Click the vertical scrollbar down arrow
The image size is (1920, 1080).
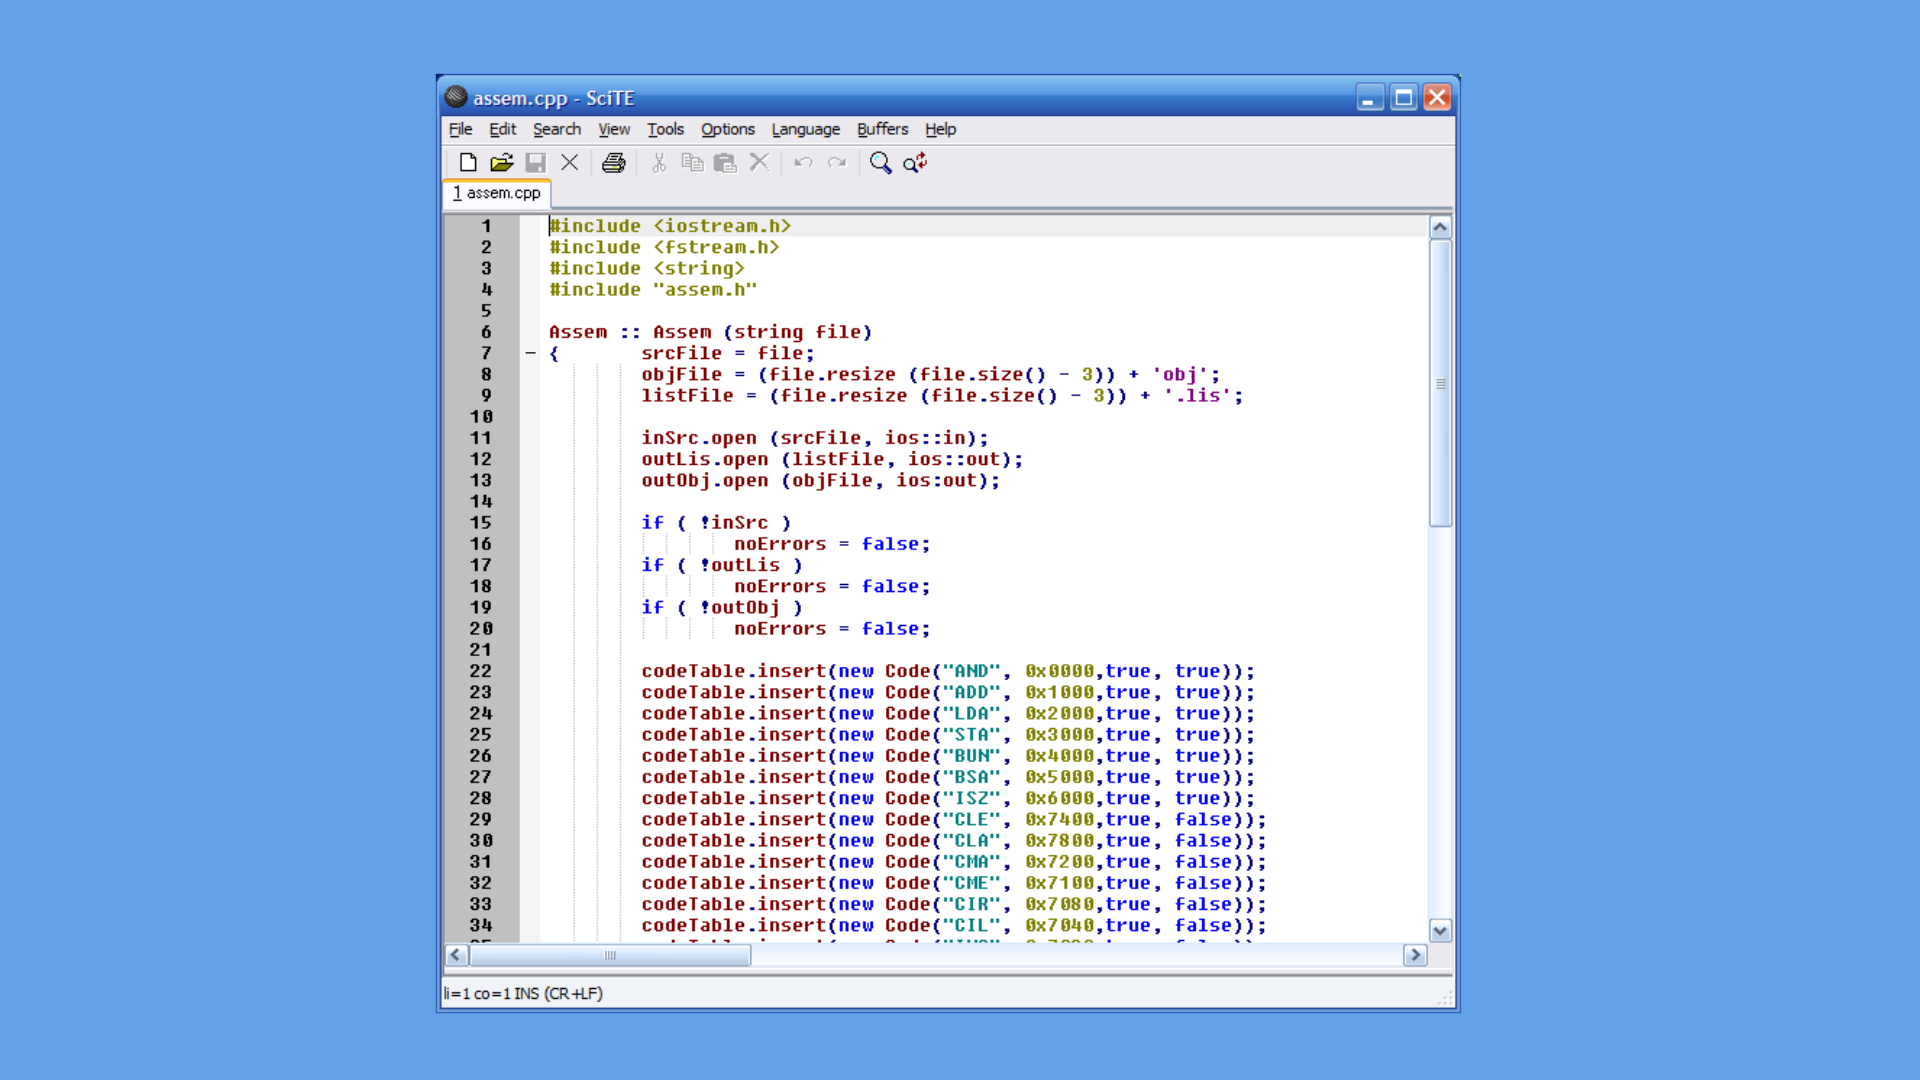[x=1440, y=931]
